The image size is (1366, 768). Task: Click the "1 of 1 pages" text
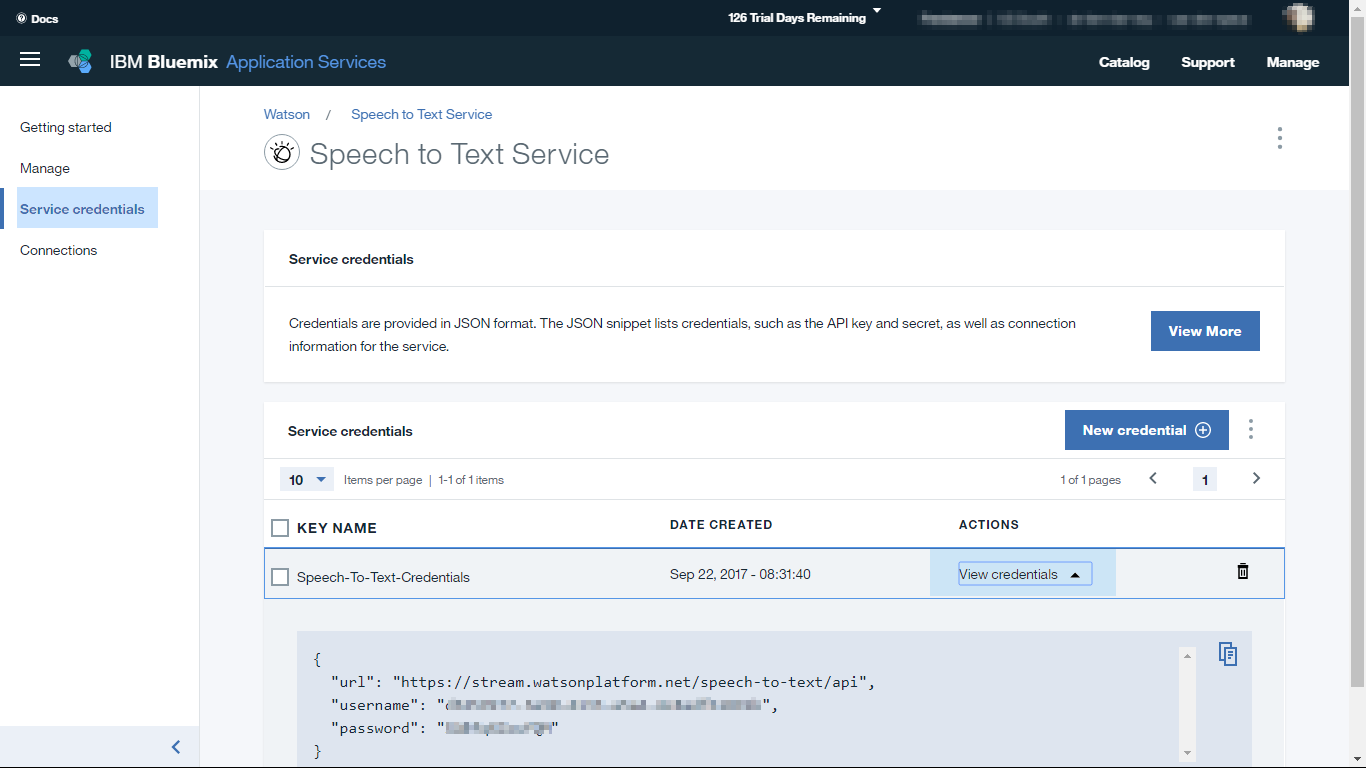point(1090,480)
